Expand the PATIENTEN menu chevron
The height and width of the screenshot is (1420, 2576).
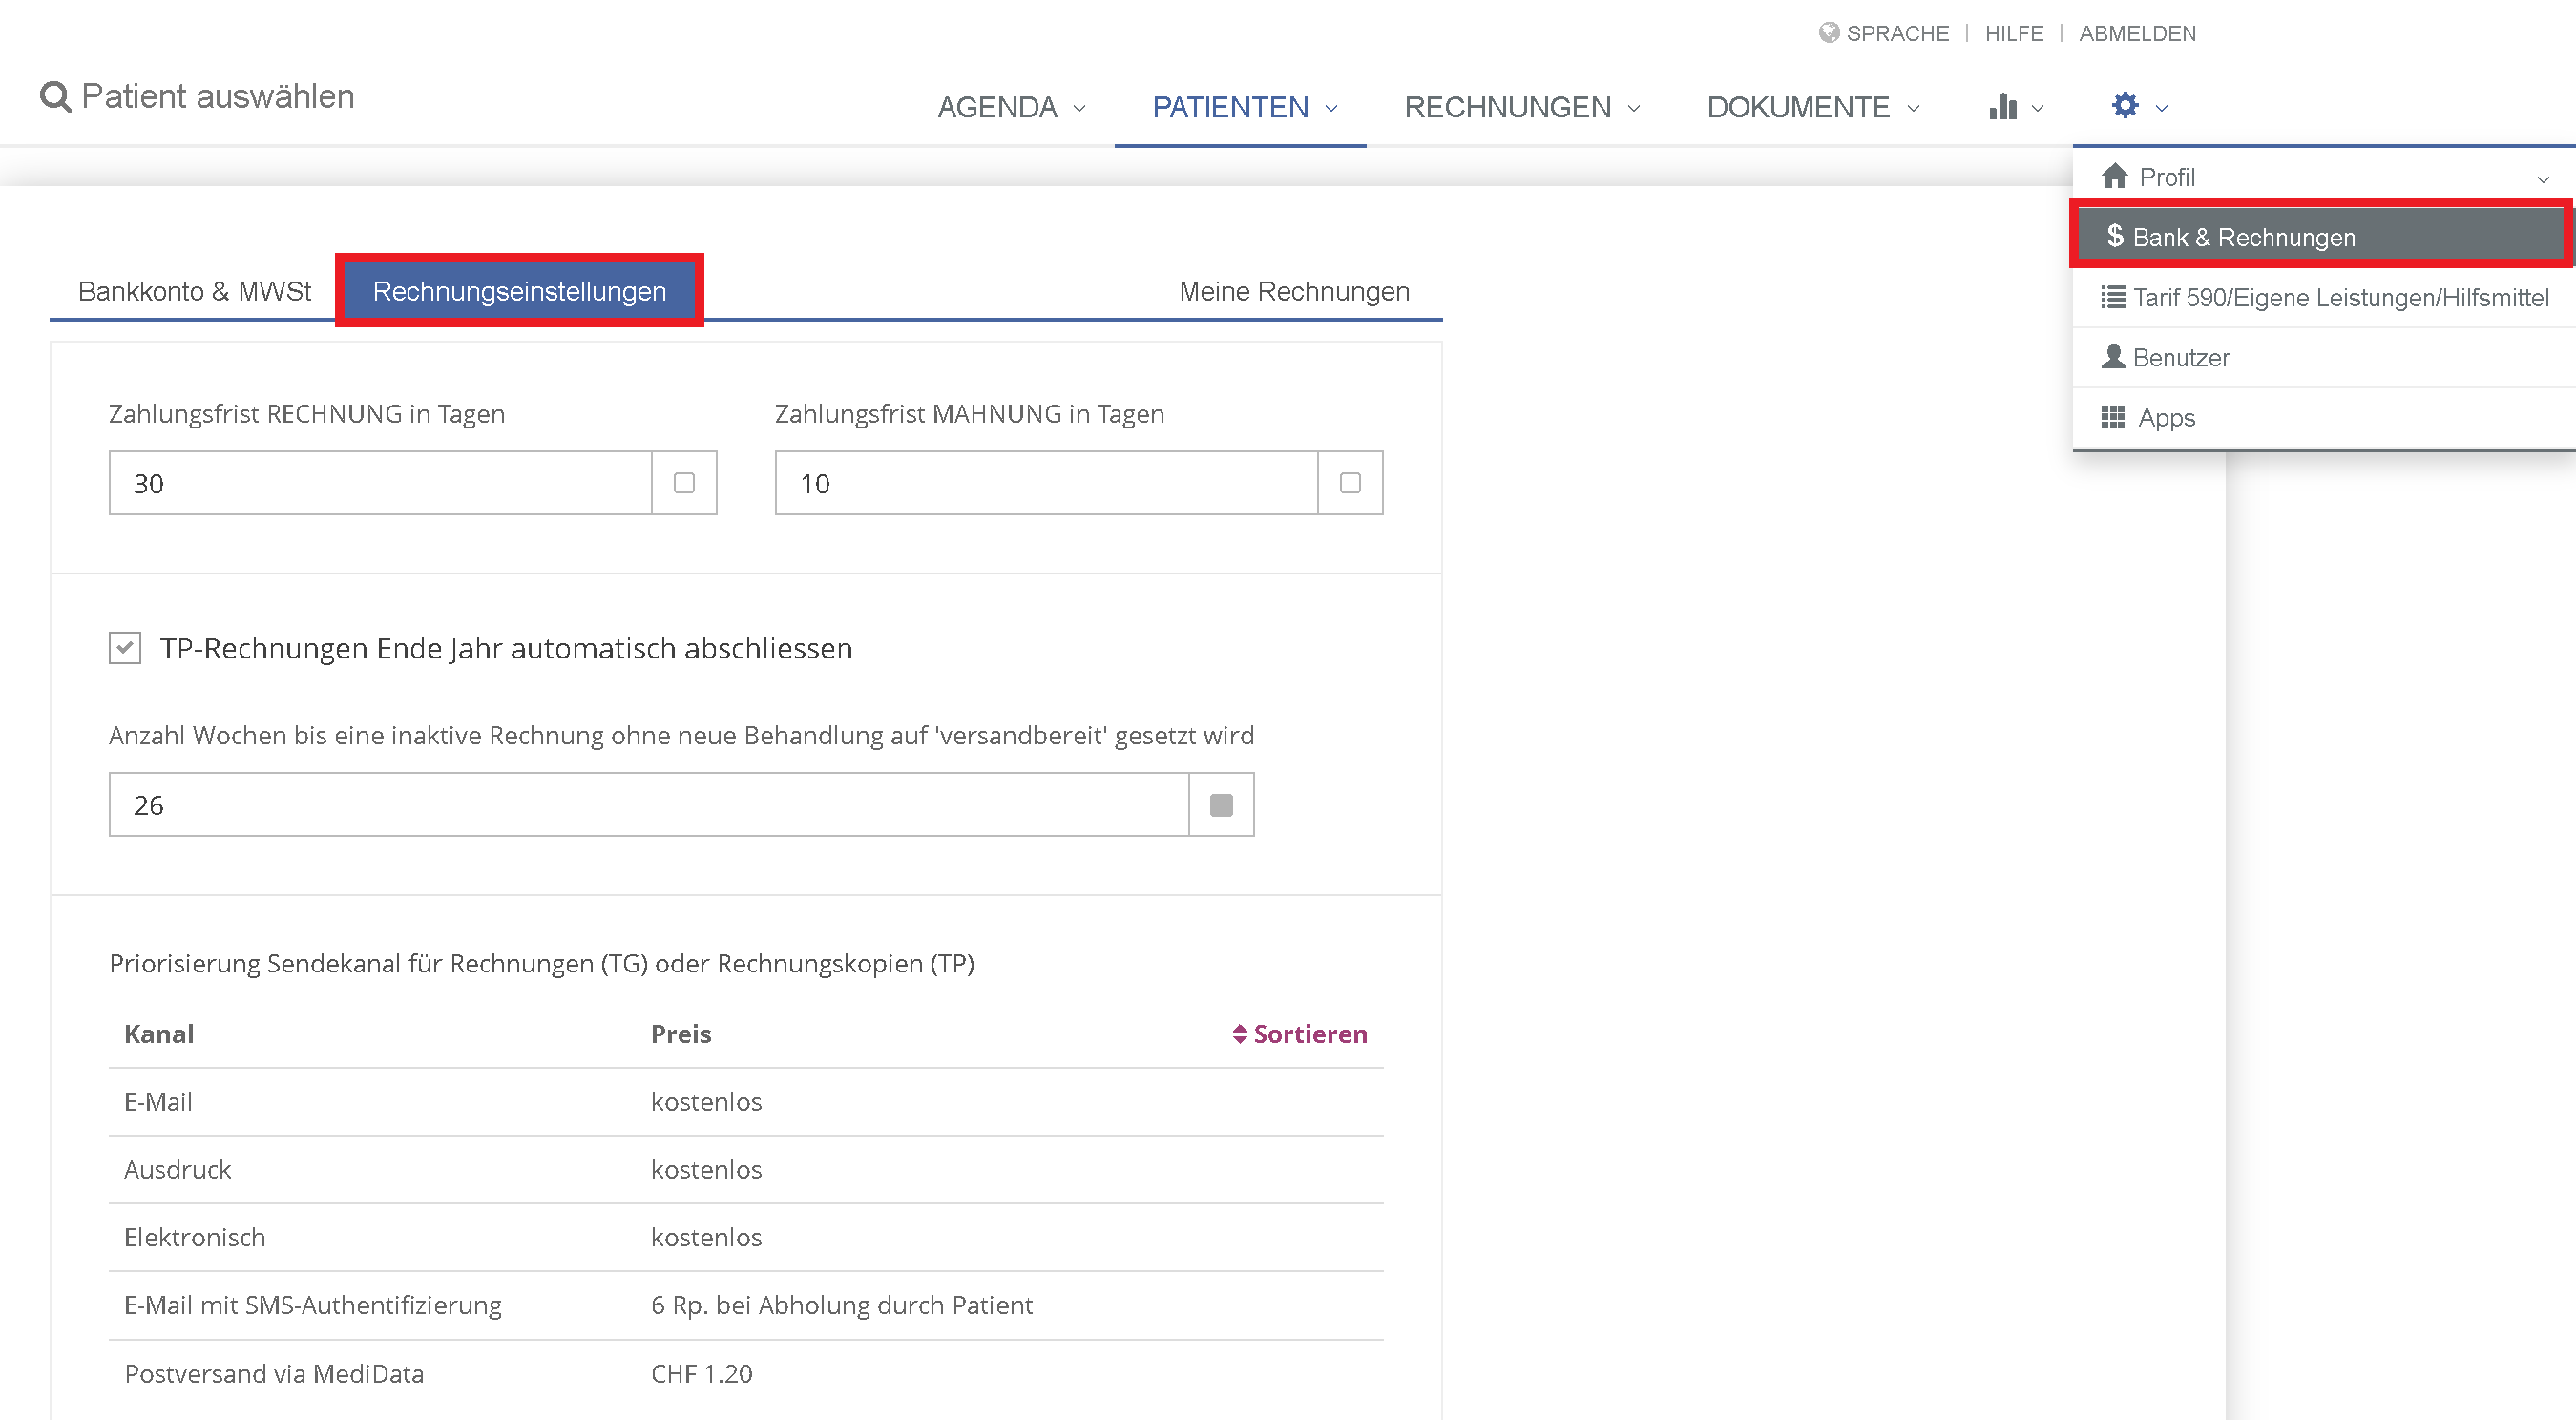point(1331,108)
